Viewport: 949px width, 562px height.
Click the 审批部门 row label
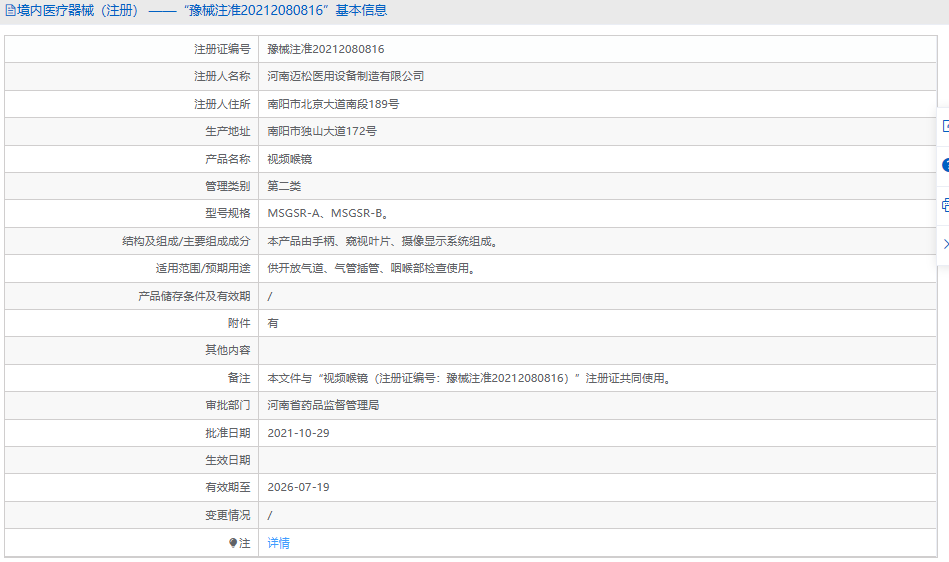[x=228, y=405]
